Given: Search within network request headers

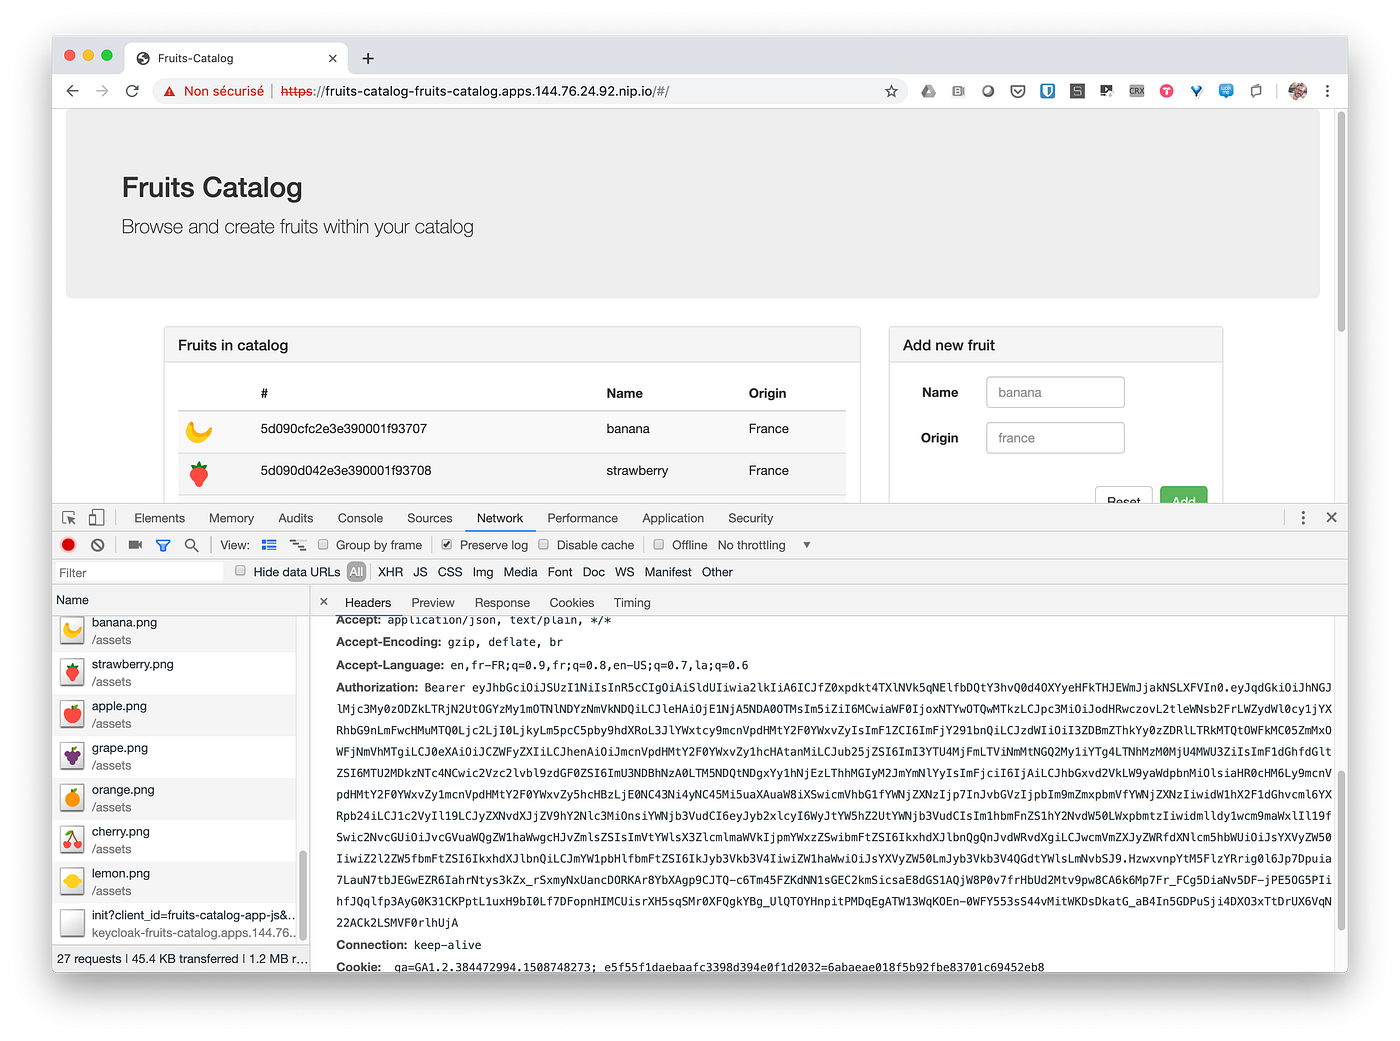Looking at the screenshot, I should point(191,545).
